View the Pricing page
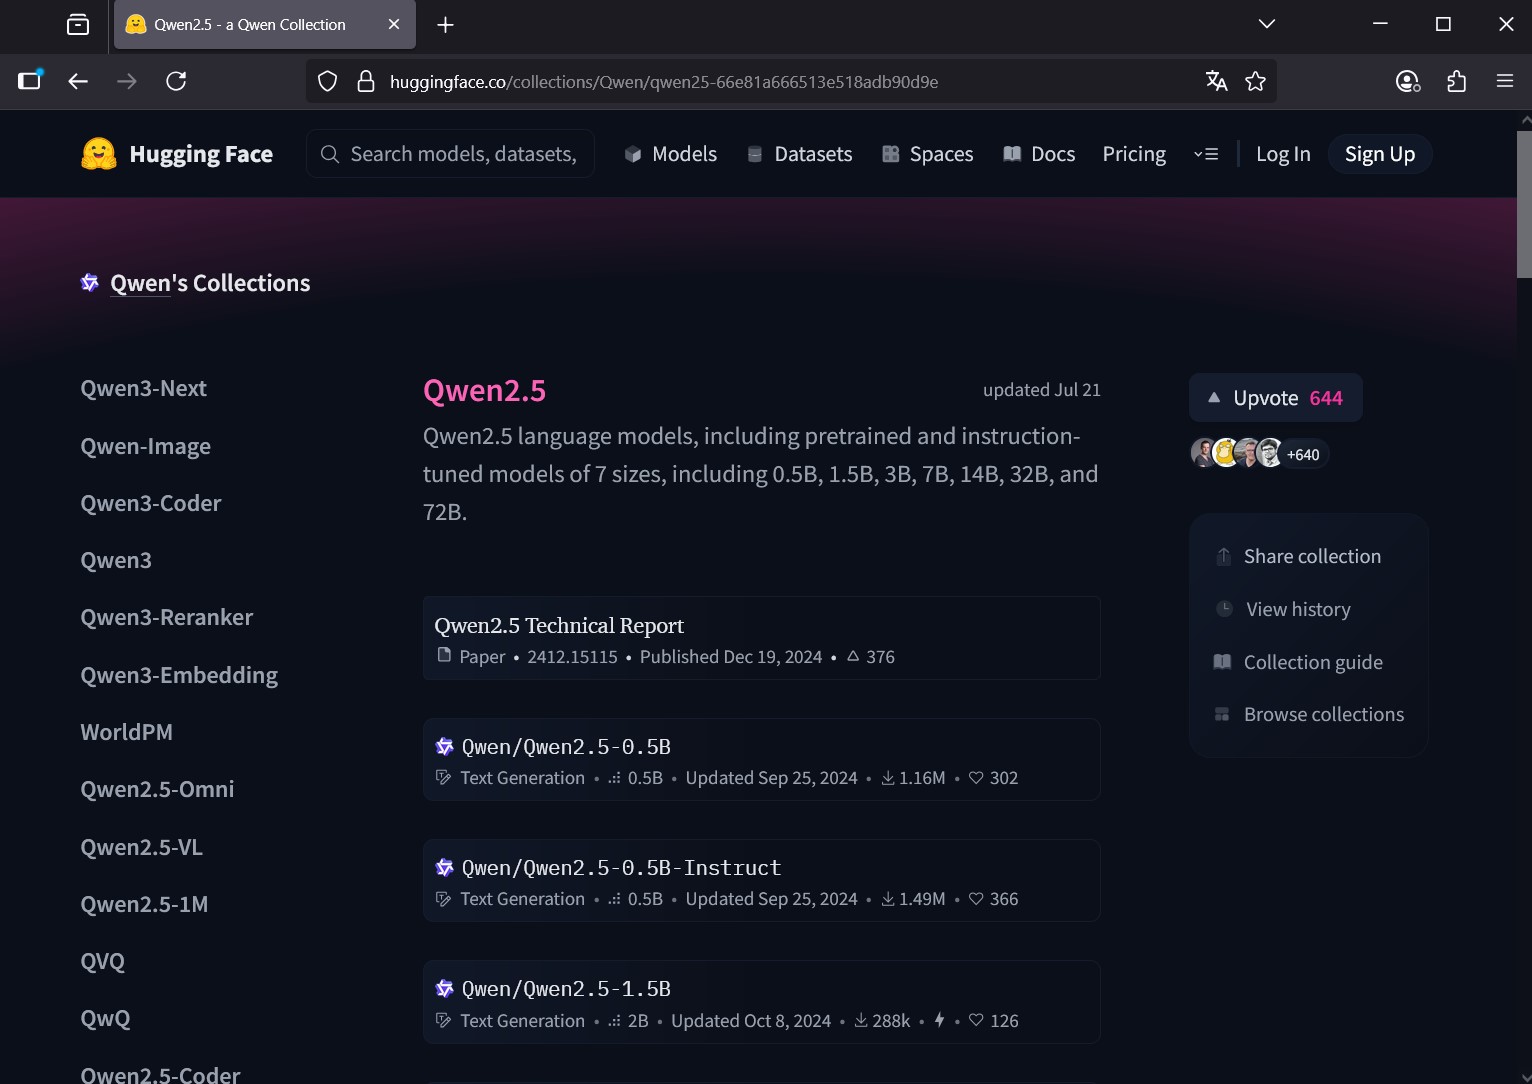The image size is (1532, 1084). (1134, 154)
